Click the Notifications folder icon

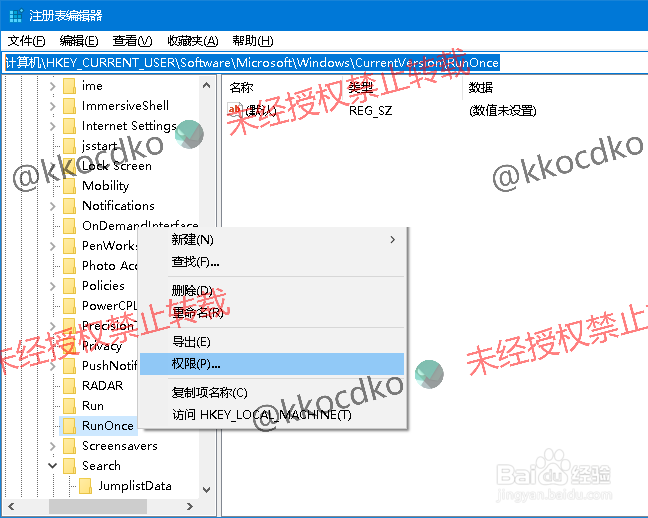click(x=69, y=206)
